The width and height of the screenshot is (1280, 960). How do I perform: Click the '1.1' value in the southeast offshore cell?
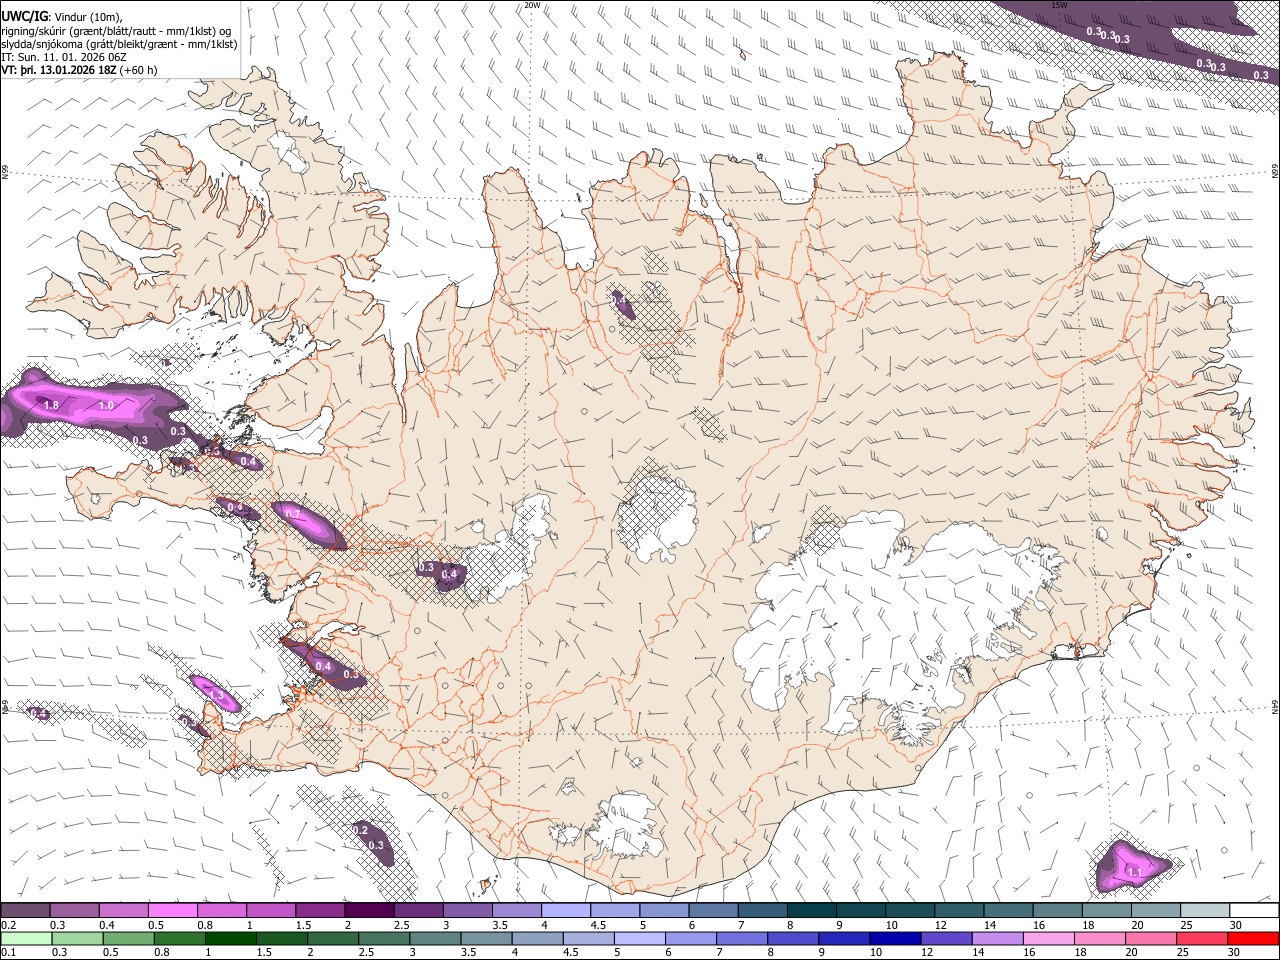[1135, 873]
